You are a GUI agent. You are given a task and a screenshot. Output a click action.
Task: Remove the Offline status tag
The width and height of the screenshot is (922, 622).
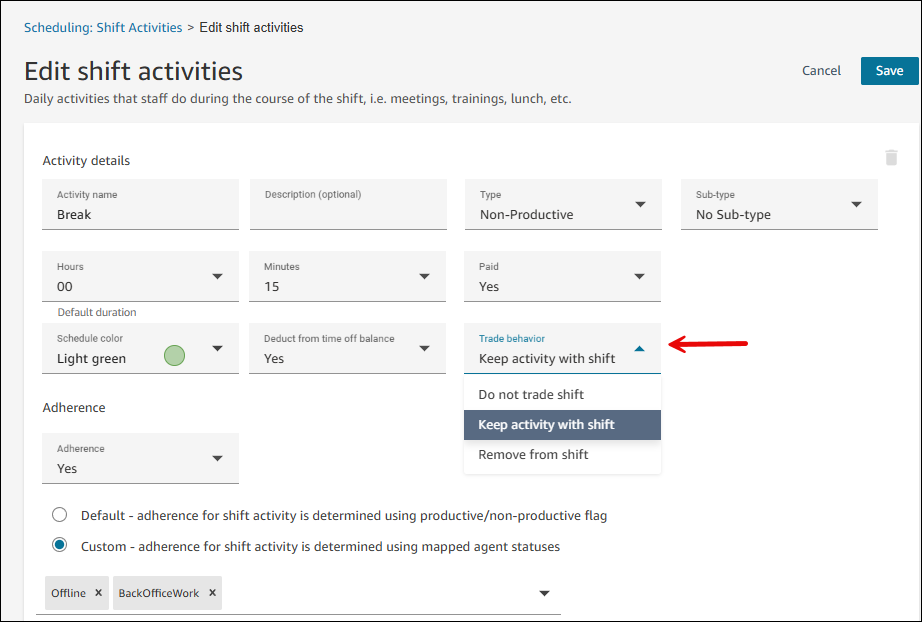point(98,593)
